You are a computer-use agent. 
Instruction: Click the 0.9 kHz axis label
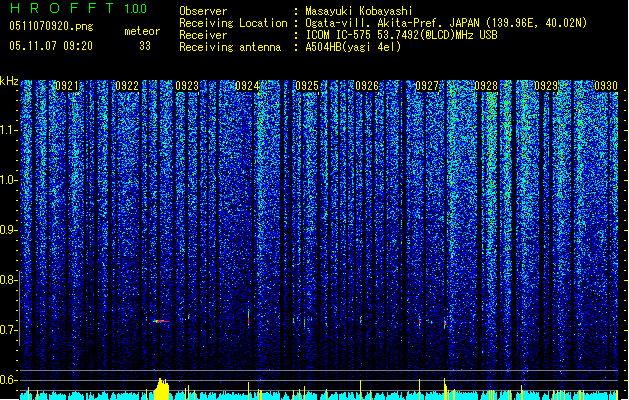[x=9, y=230]
